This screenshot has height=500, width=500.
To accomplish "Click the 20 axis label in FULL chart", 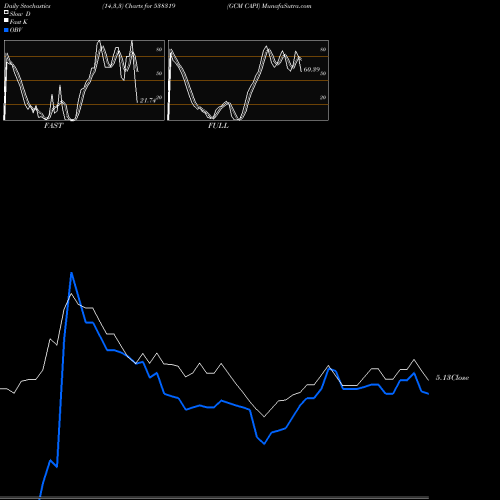I will 323,97.
